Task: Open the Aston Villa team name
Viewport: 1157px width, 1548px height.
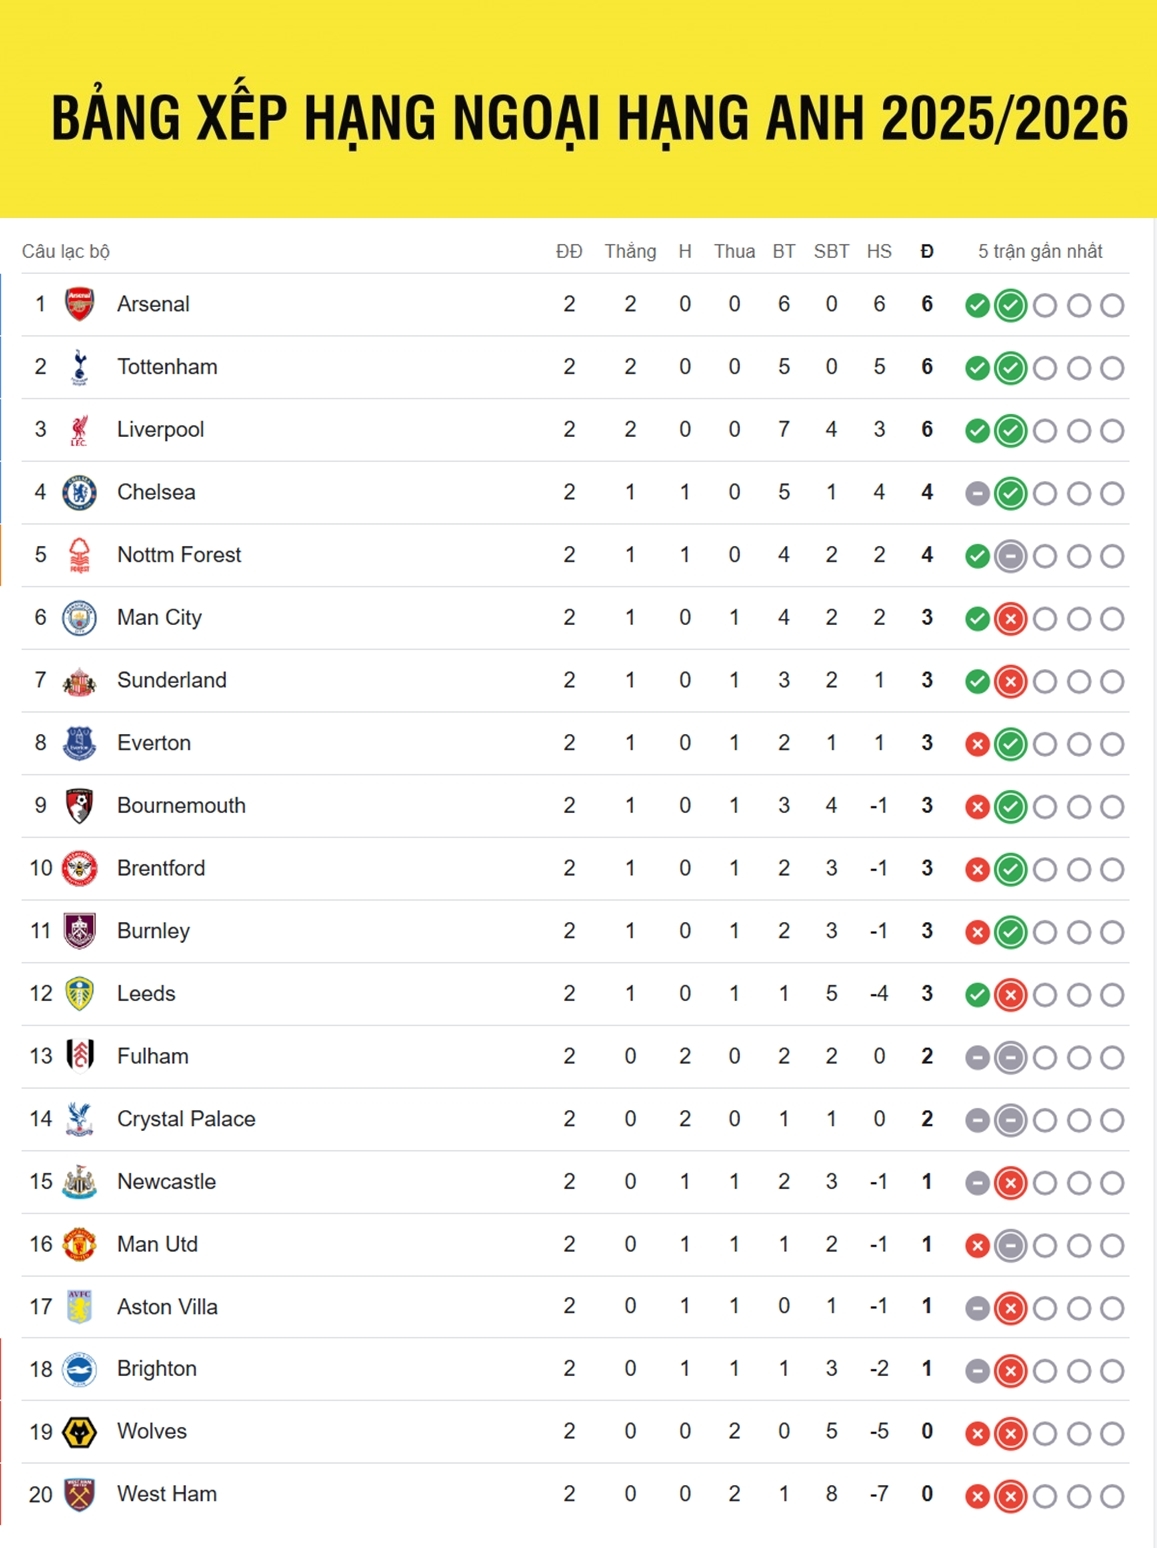Action: coord(167,1307)
